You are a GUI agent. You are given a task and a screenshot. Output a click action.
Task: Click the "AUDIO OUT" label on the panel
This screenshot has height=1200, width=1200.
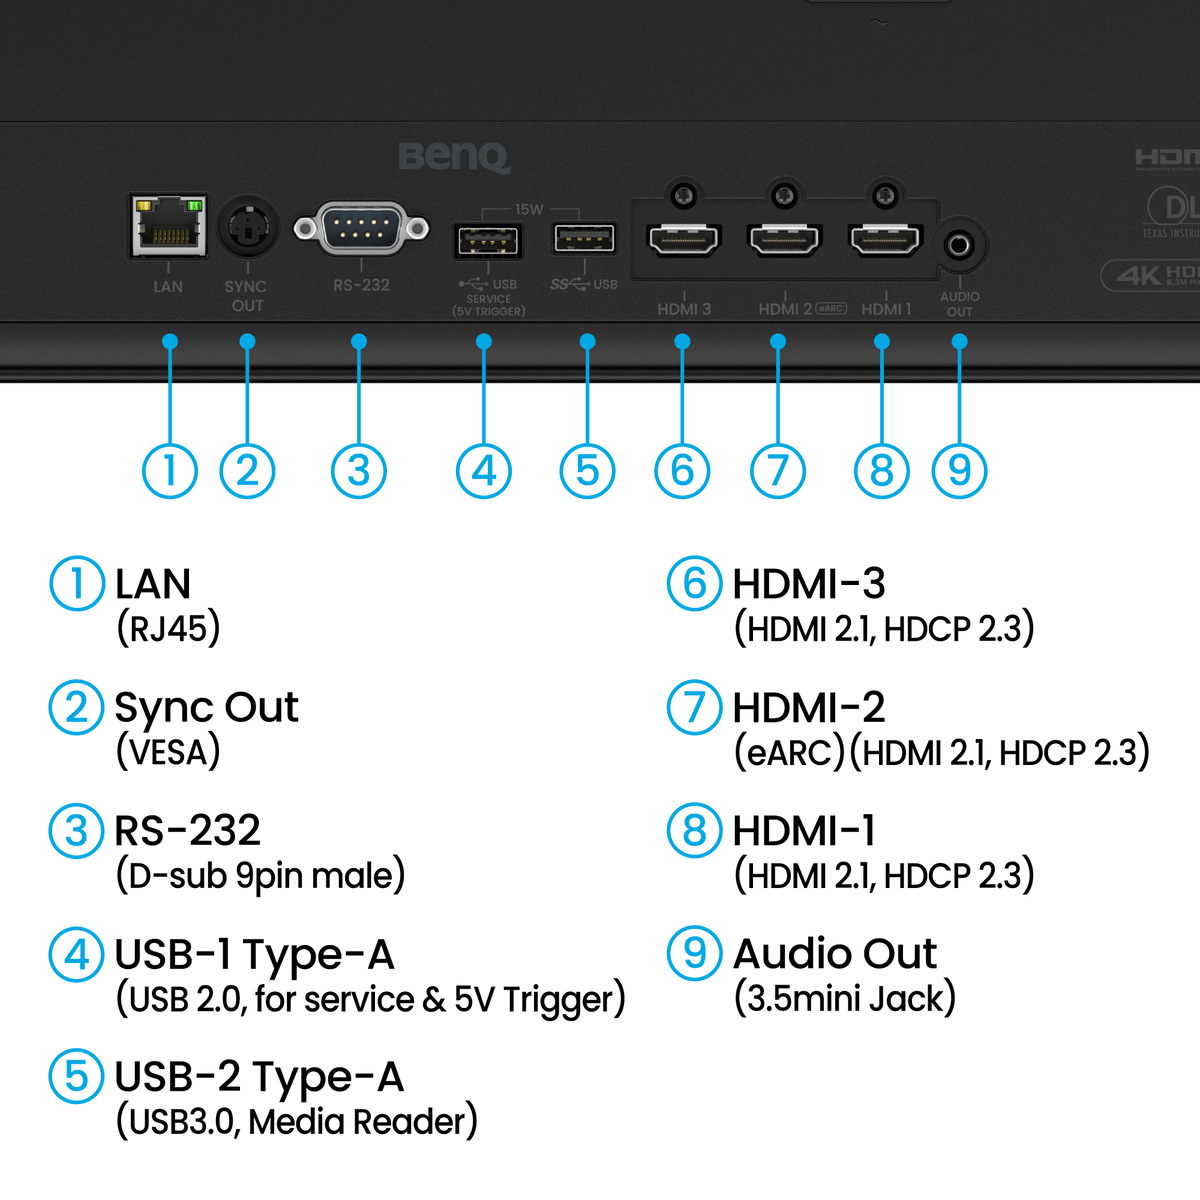pos(960,304)
